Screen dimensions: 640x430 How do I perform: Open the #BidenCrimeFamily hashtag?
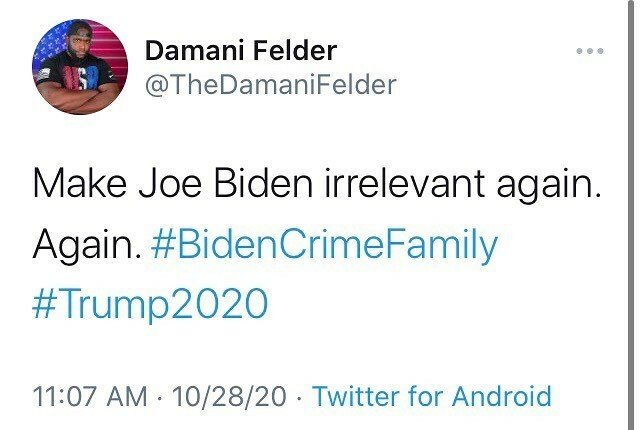point(327,245)
